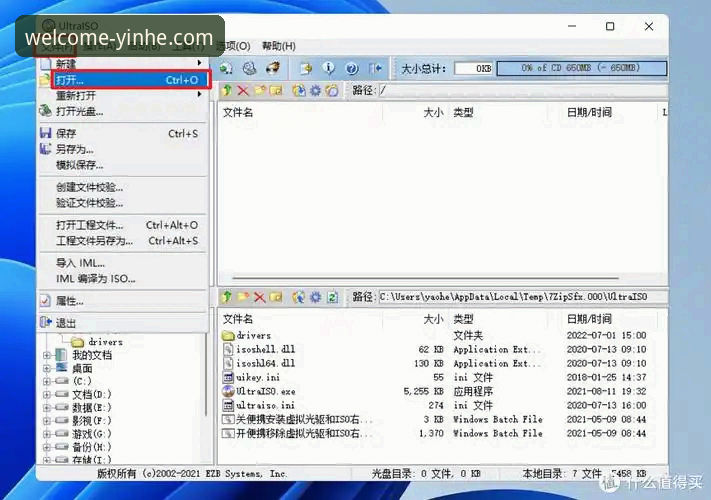The height and width of the screenshot is (500, 711).
Task: Sort disc pane by 大小 column
Action: click(433, 112)
